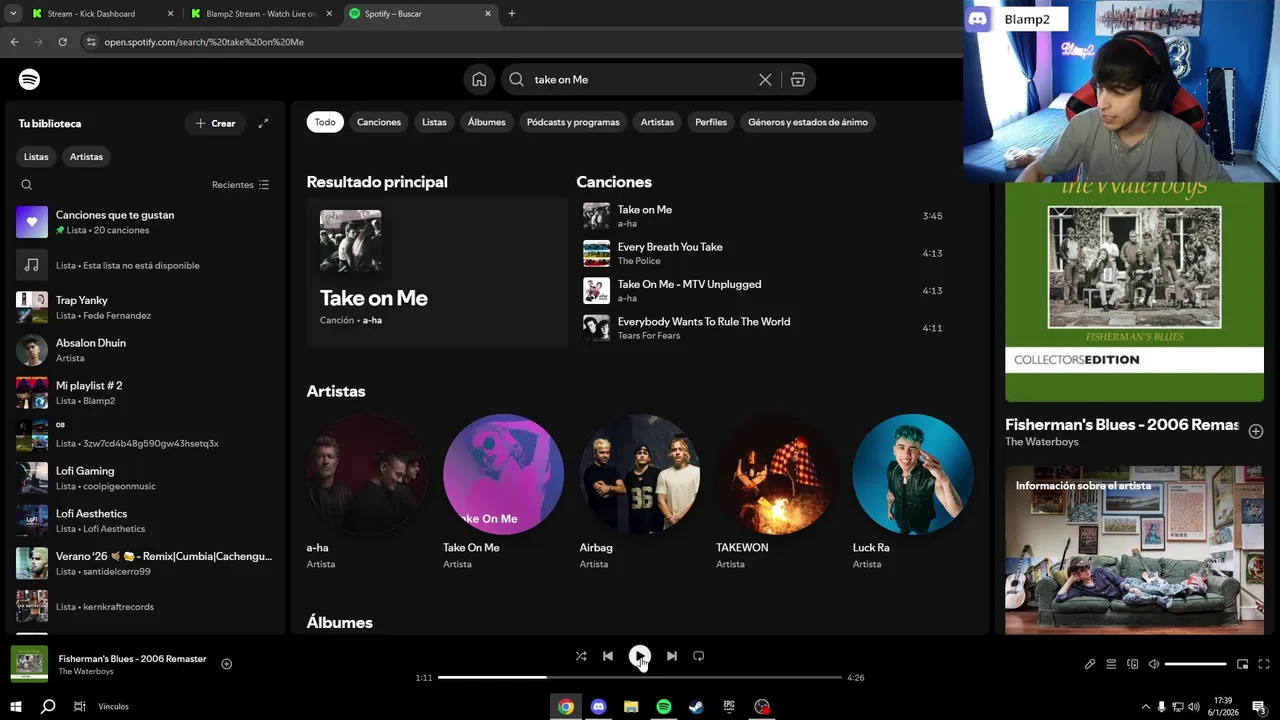Open the lyrics microphone icon

tap(1090, 664)
